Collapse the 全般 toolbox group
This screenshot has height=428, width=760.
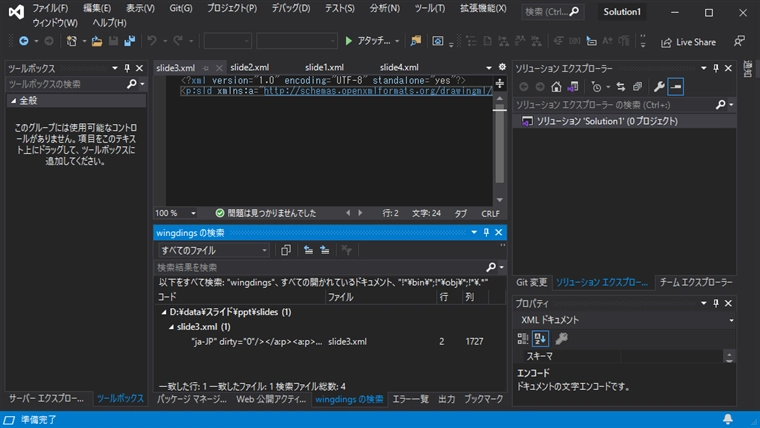point(13,101)
